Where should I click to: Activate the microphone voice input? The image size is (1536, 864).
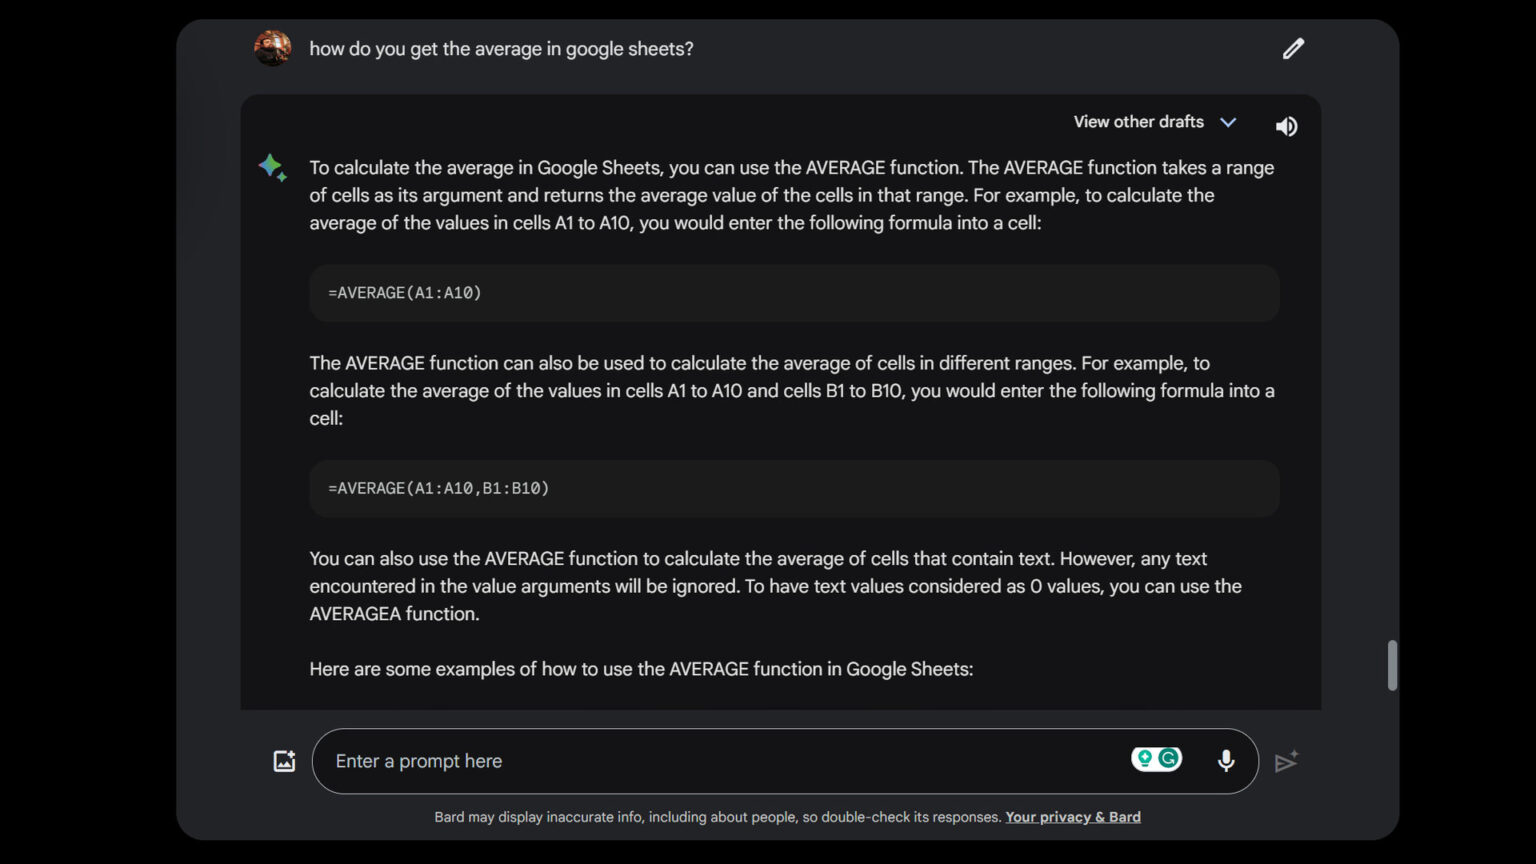coord(1225,761)
